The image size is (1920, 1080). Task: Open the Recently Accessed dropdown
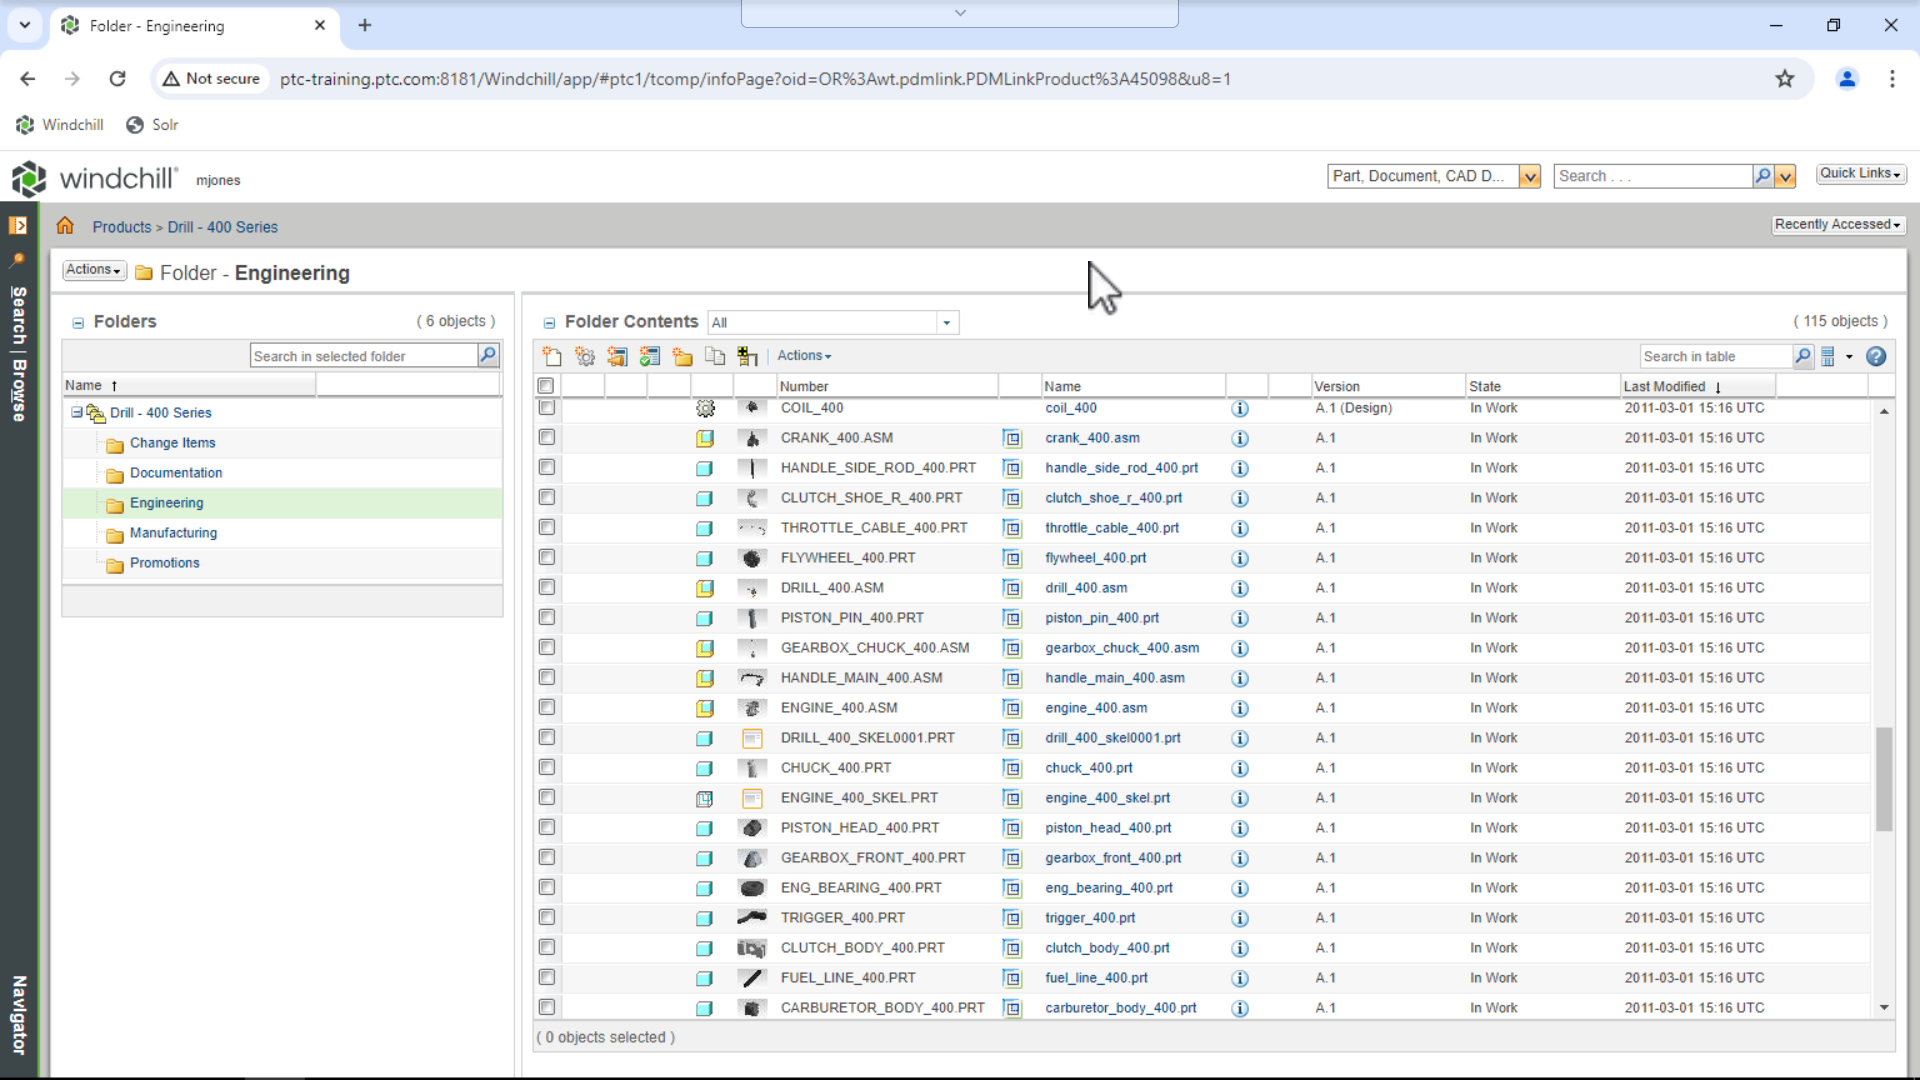click(1838, 225)
